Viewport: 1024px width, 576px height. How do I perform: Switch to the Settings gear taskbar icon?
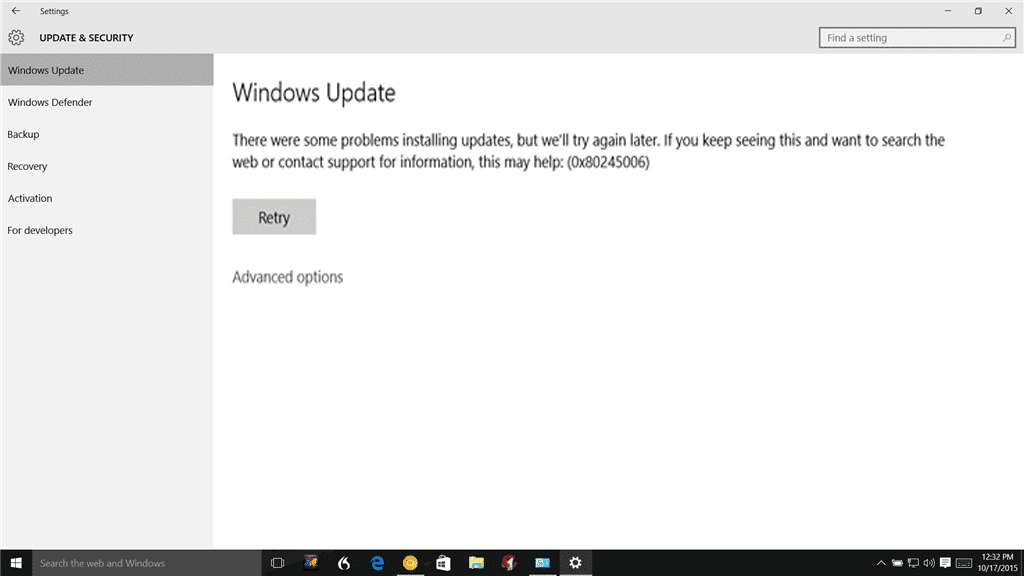575,563
